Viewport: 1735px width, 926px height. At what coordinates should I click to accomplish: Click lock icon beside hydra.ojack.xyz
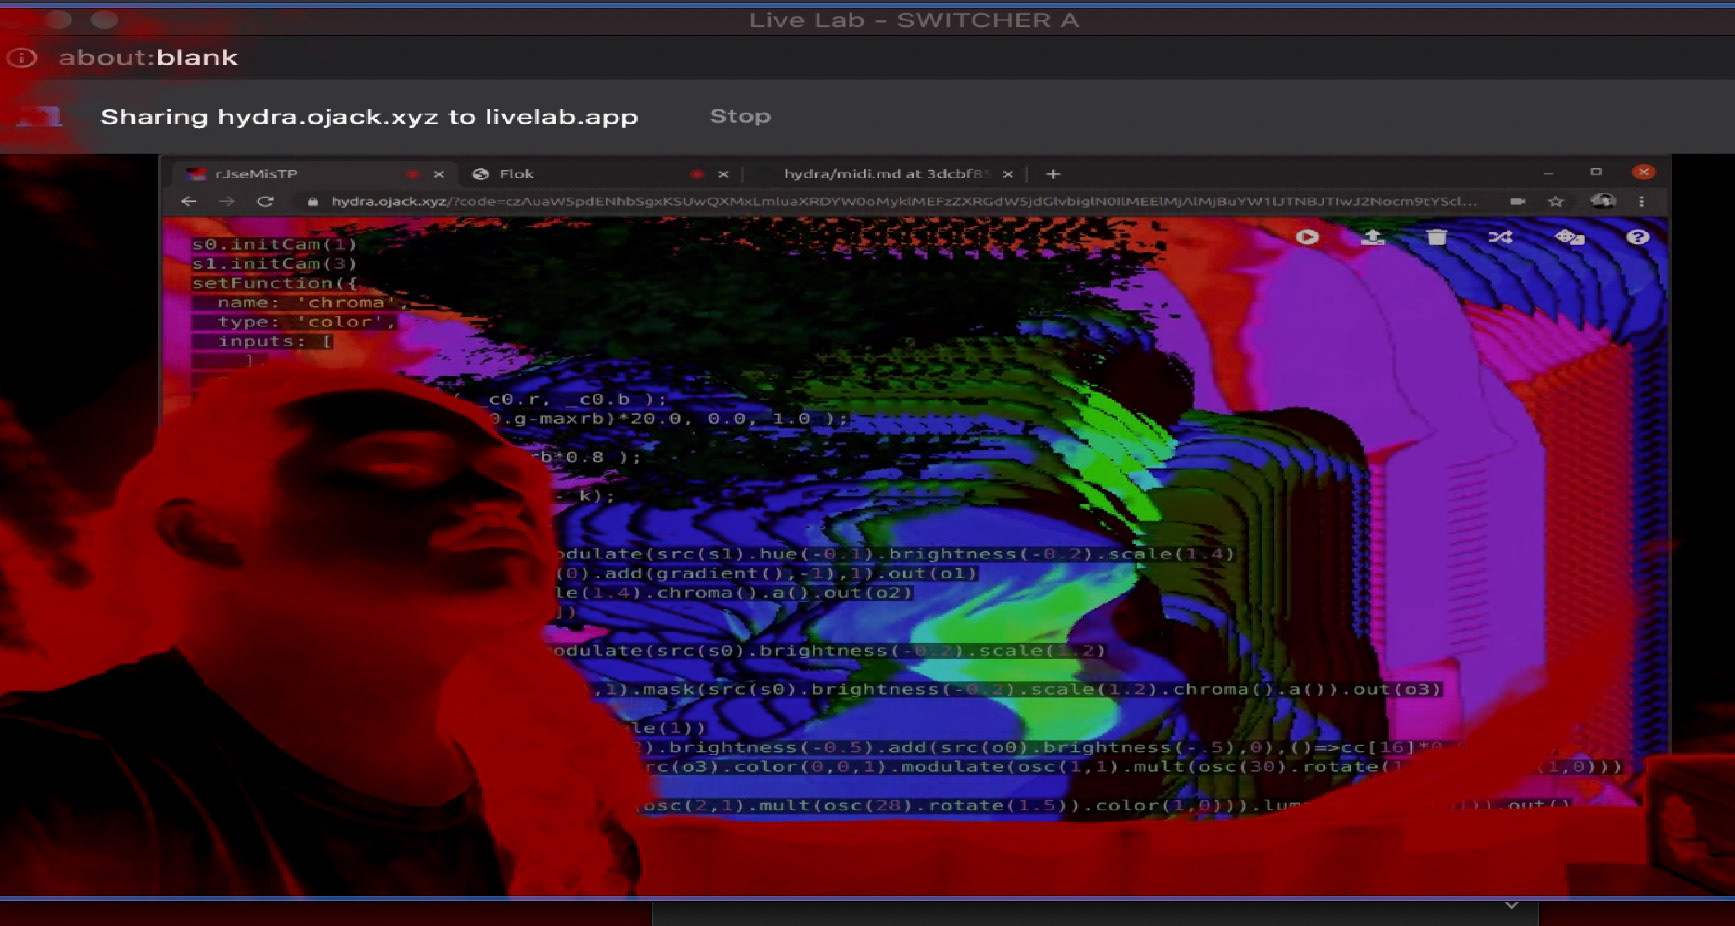coord(313,201)
